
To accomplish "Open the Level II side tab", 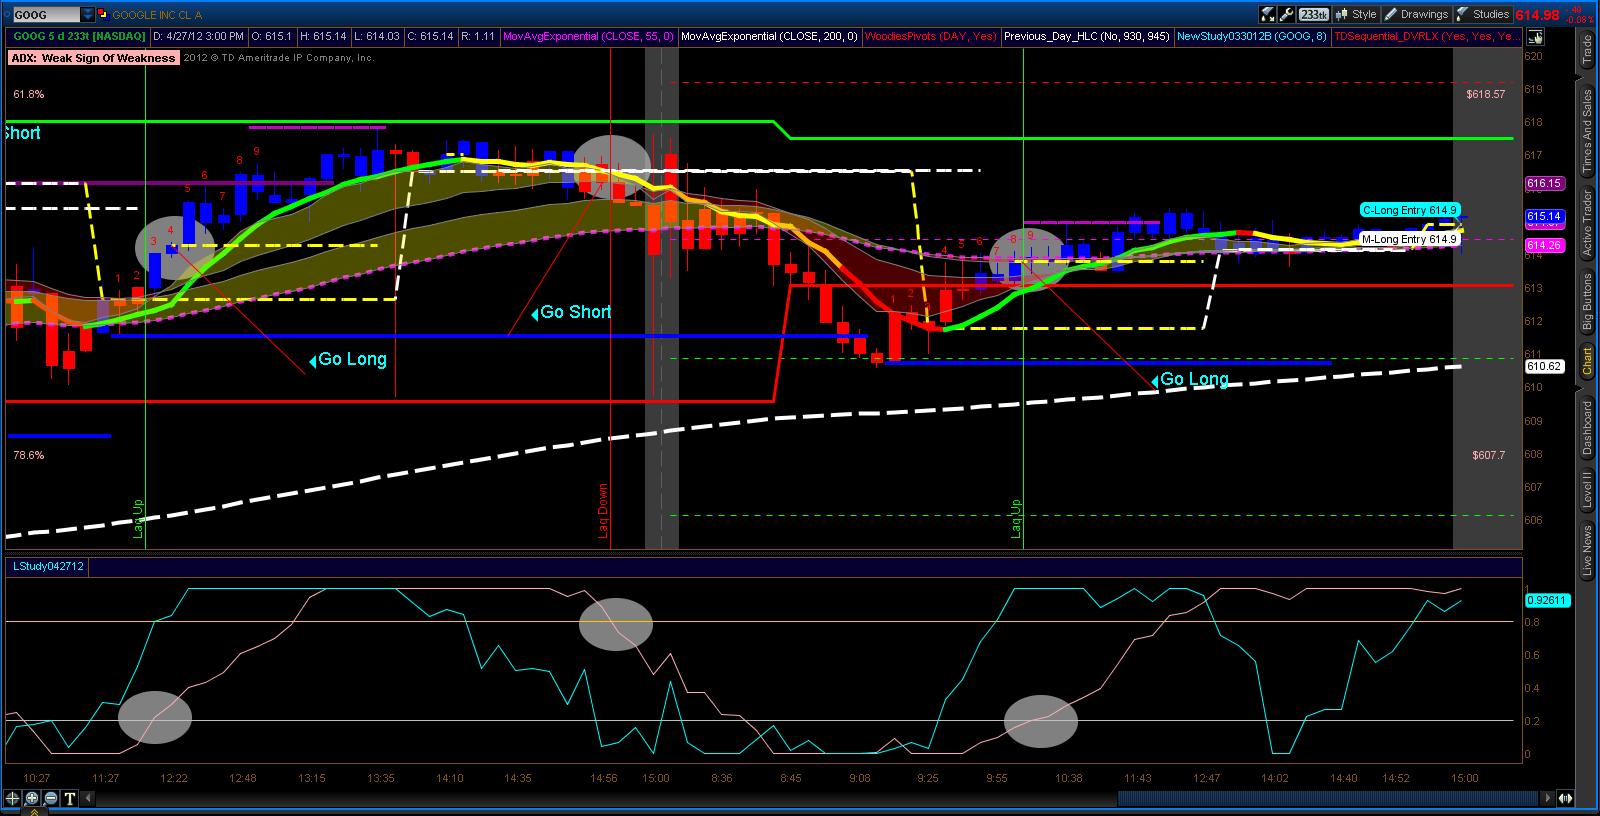I will [x=1587, y=490].
